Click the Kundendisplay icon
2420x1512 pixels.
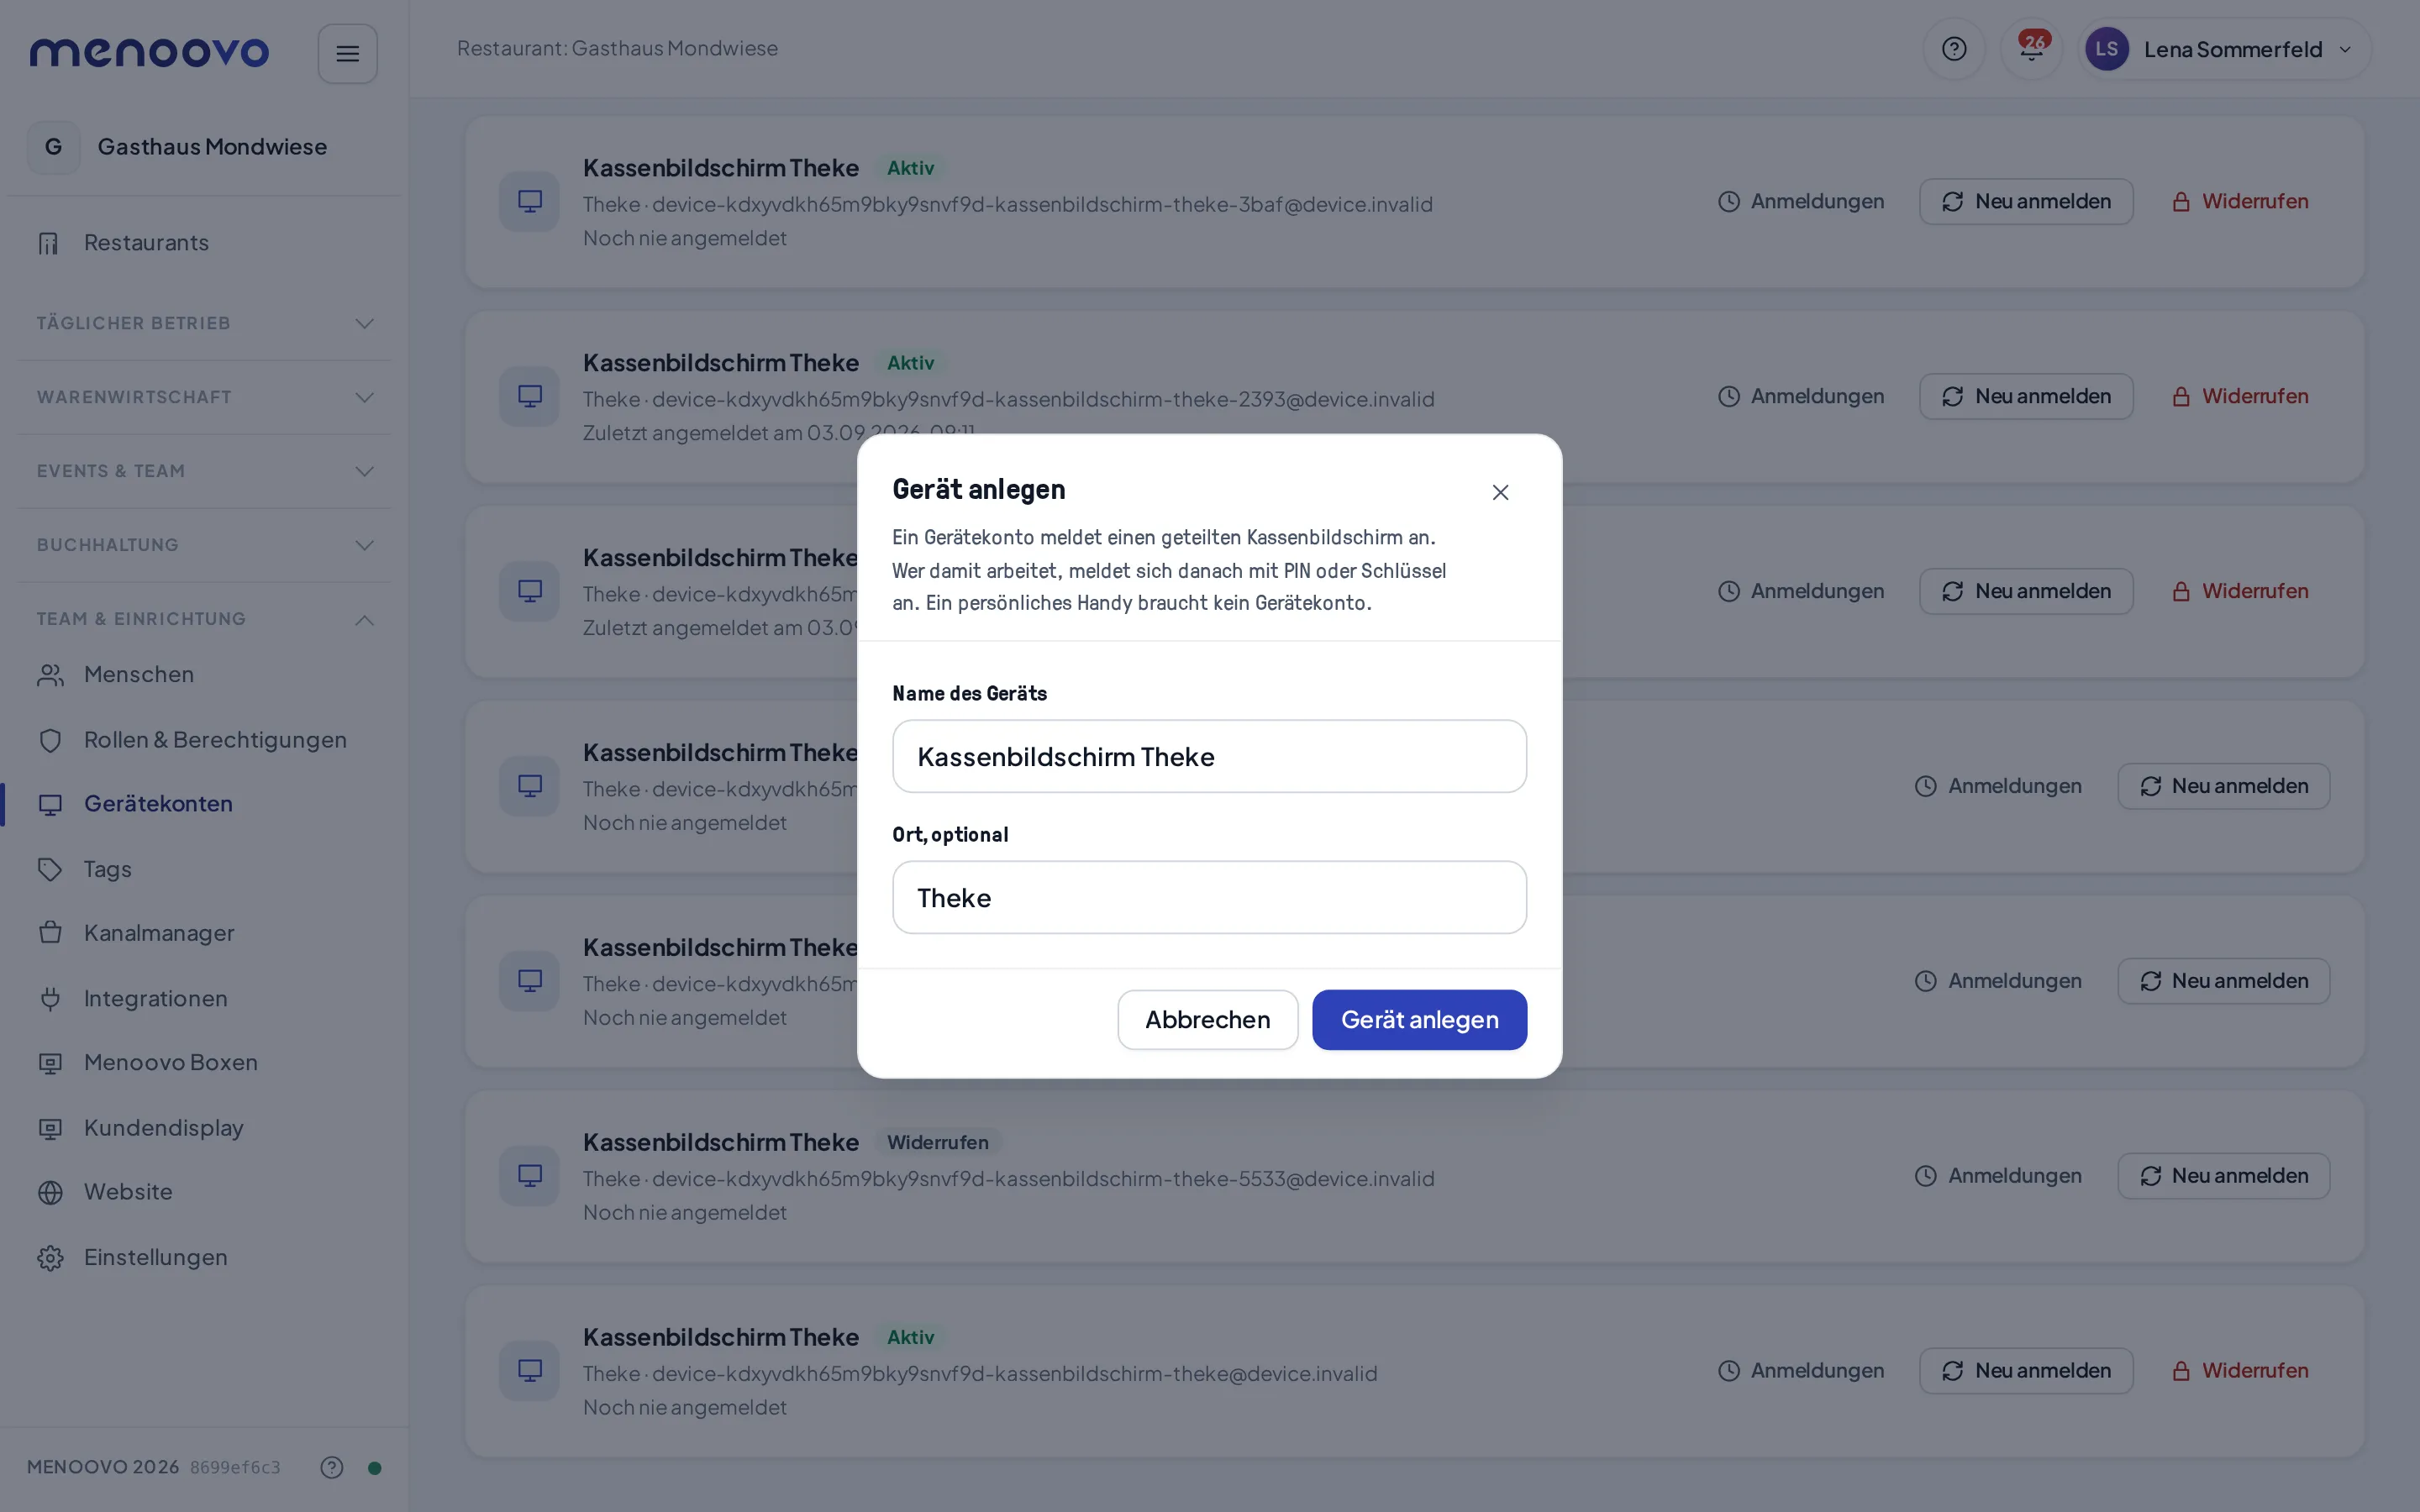tap(50, 1128)
